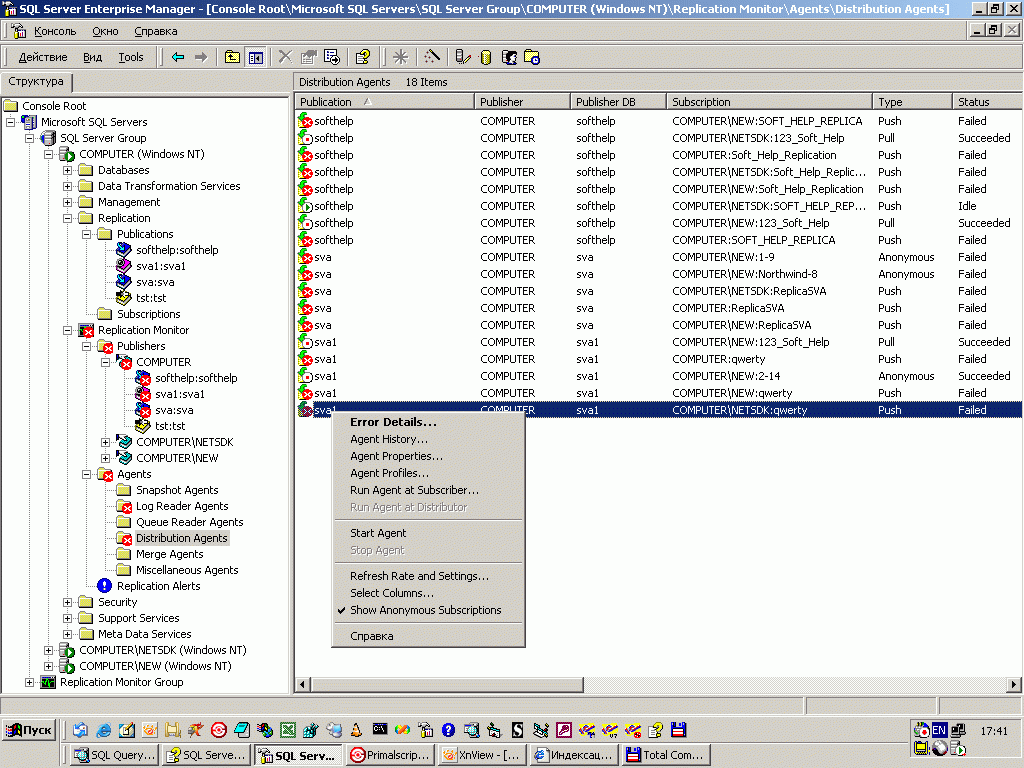Image resolution: width=1024 pixels, height=768 pixels.
Task: Select the Snapshot Agents tree item
Action: point(177,490)
